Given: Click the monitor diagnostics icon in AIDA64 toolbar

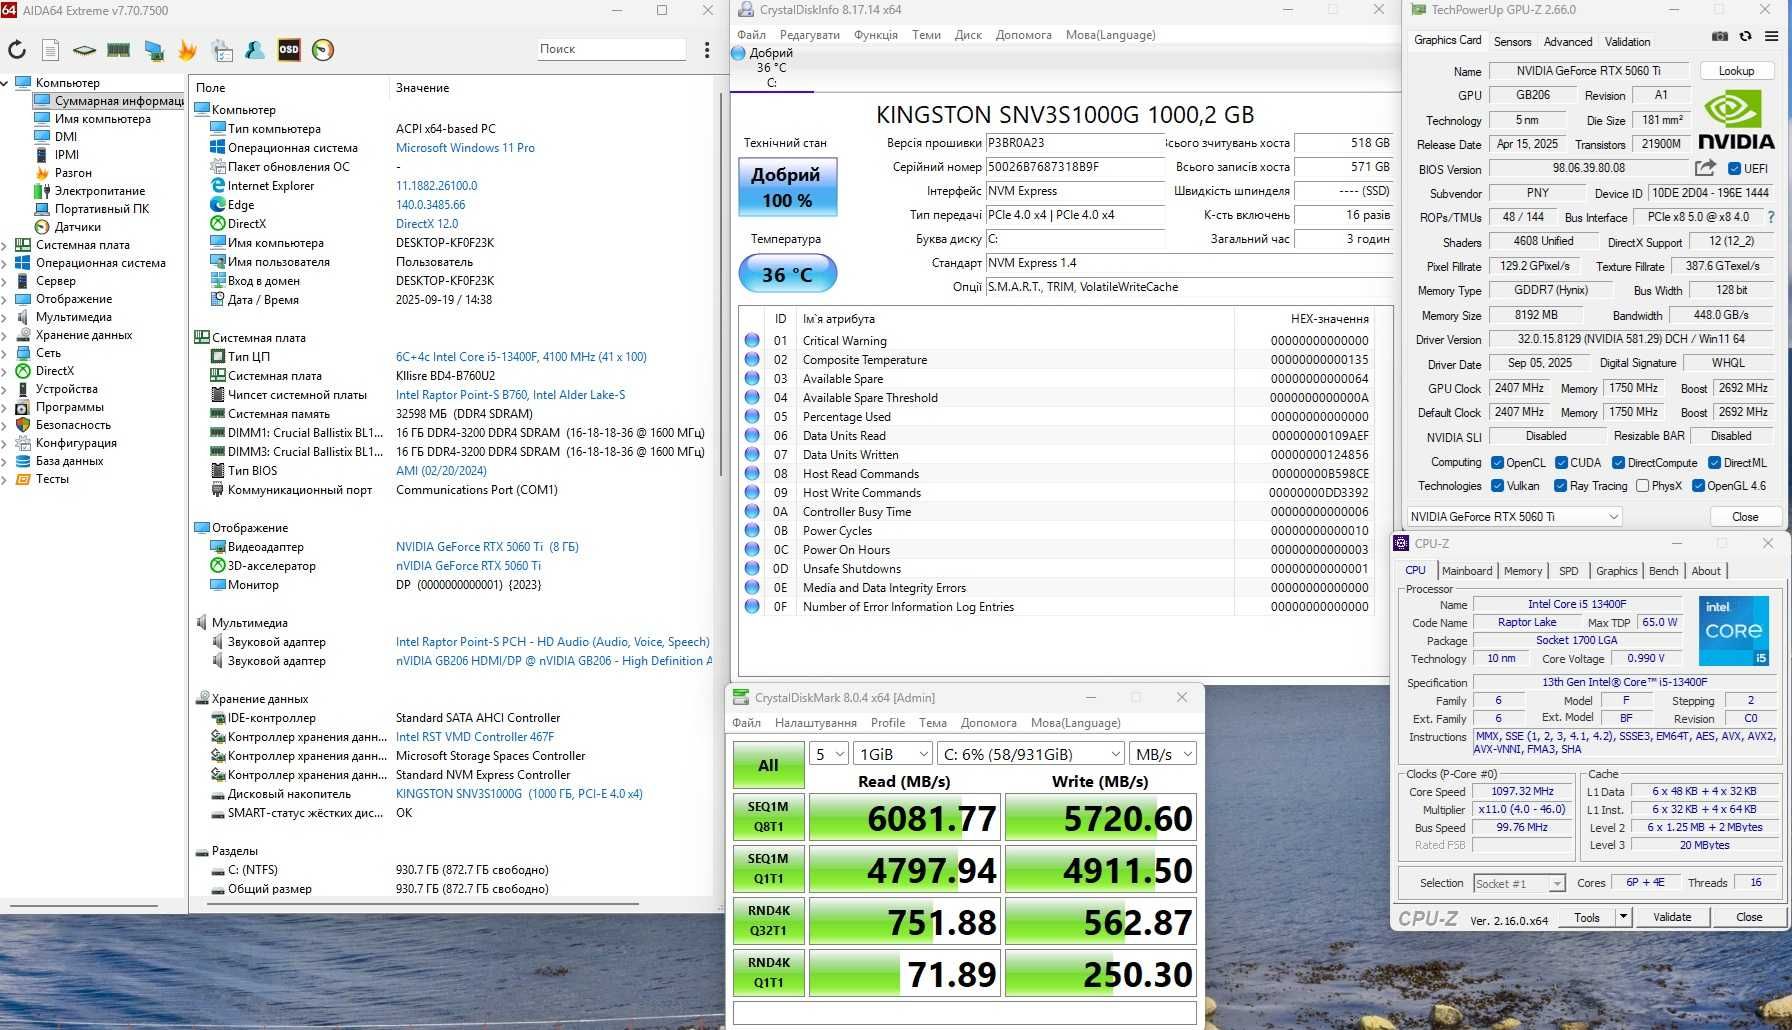Looking at the screenshot, I should pyautogui.click(x=153, y=50).
